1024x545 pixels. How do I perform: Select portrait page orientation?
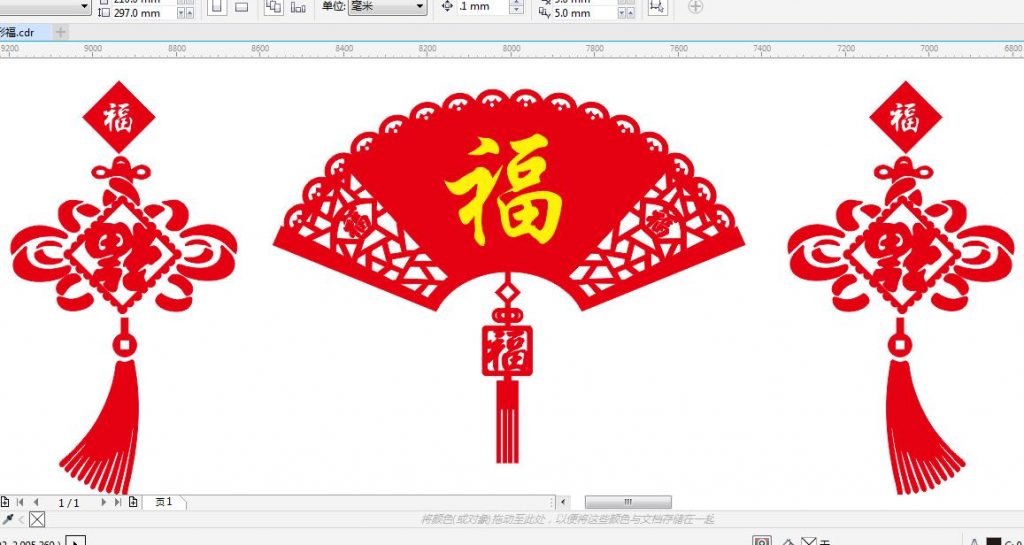tap(217, 7)
